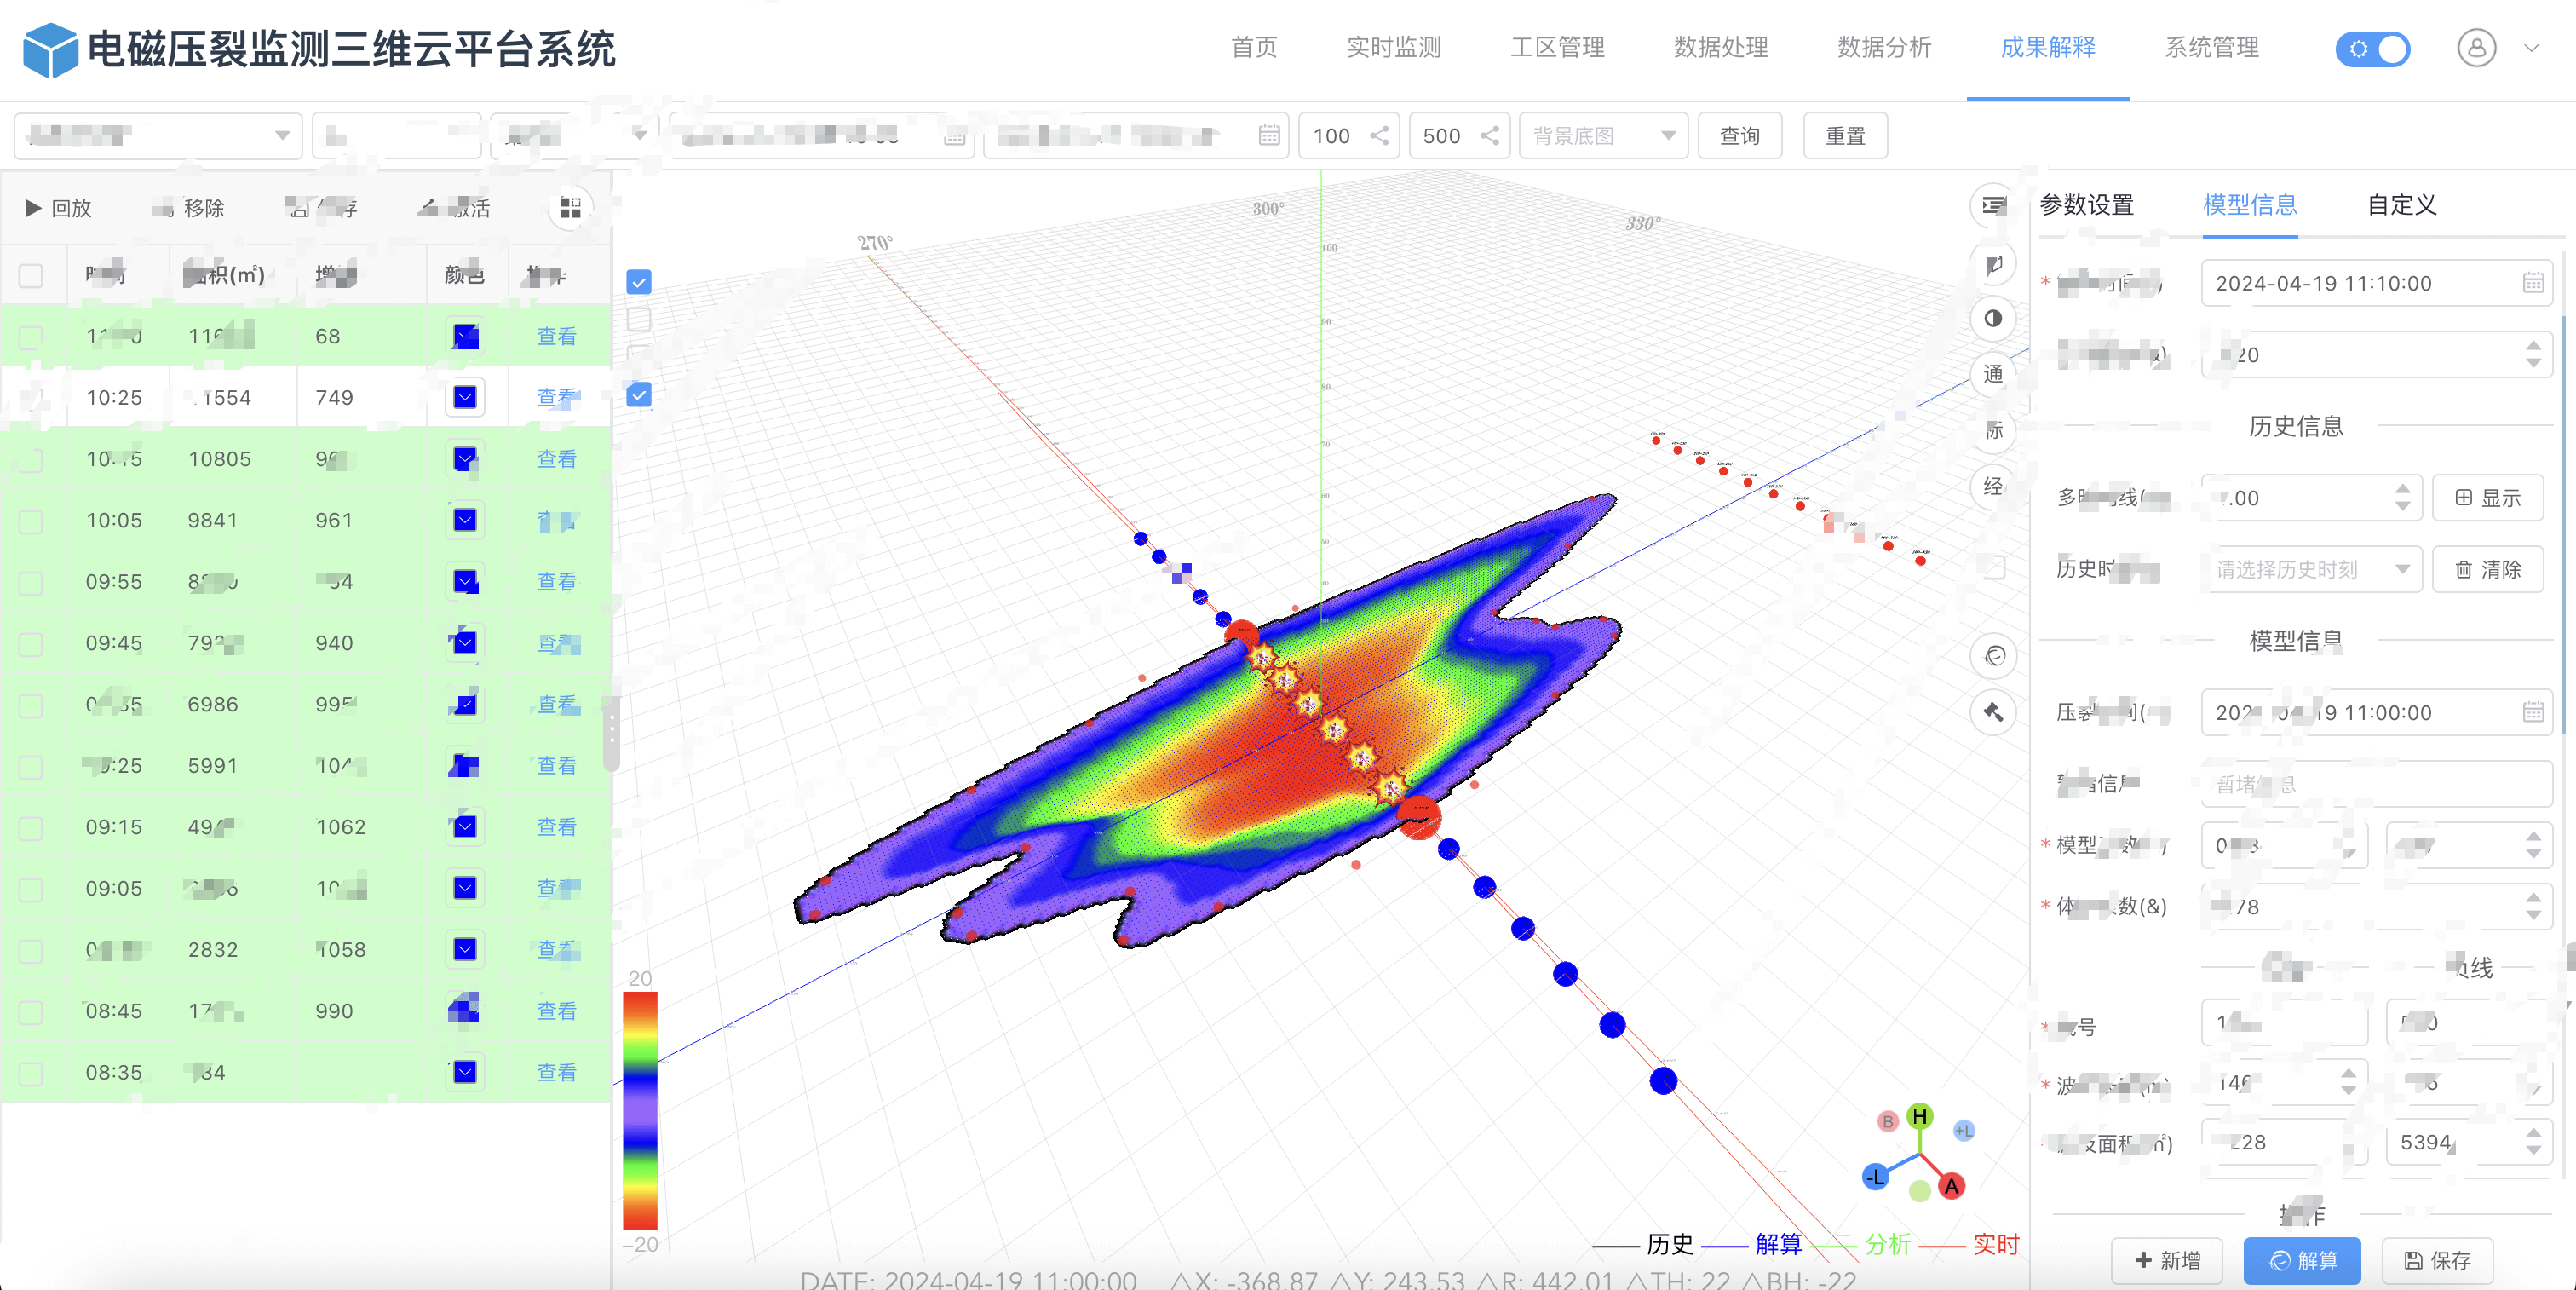
Task: Click share icon next to 500
Action: click(x=1490, y=136)
